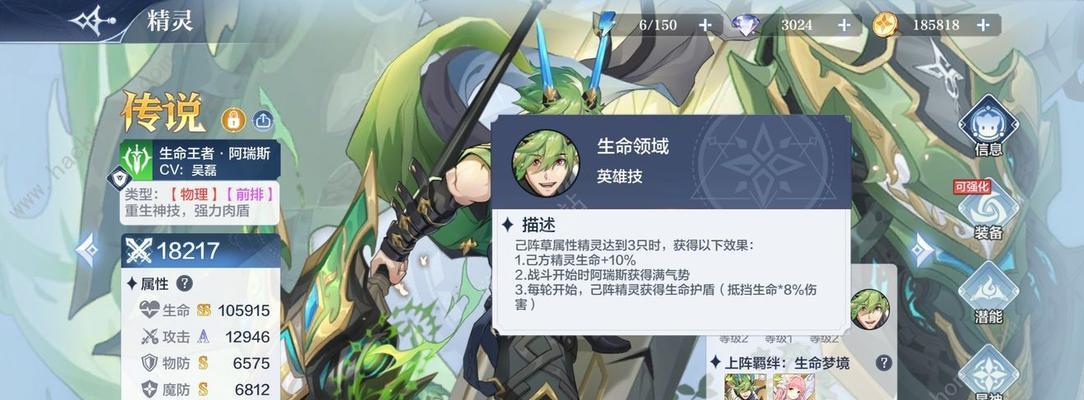The height and width of the screenshot is (400, 1084).
Task: Add gold coins with plus next to 185818
Action: coord(982,26)
